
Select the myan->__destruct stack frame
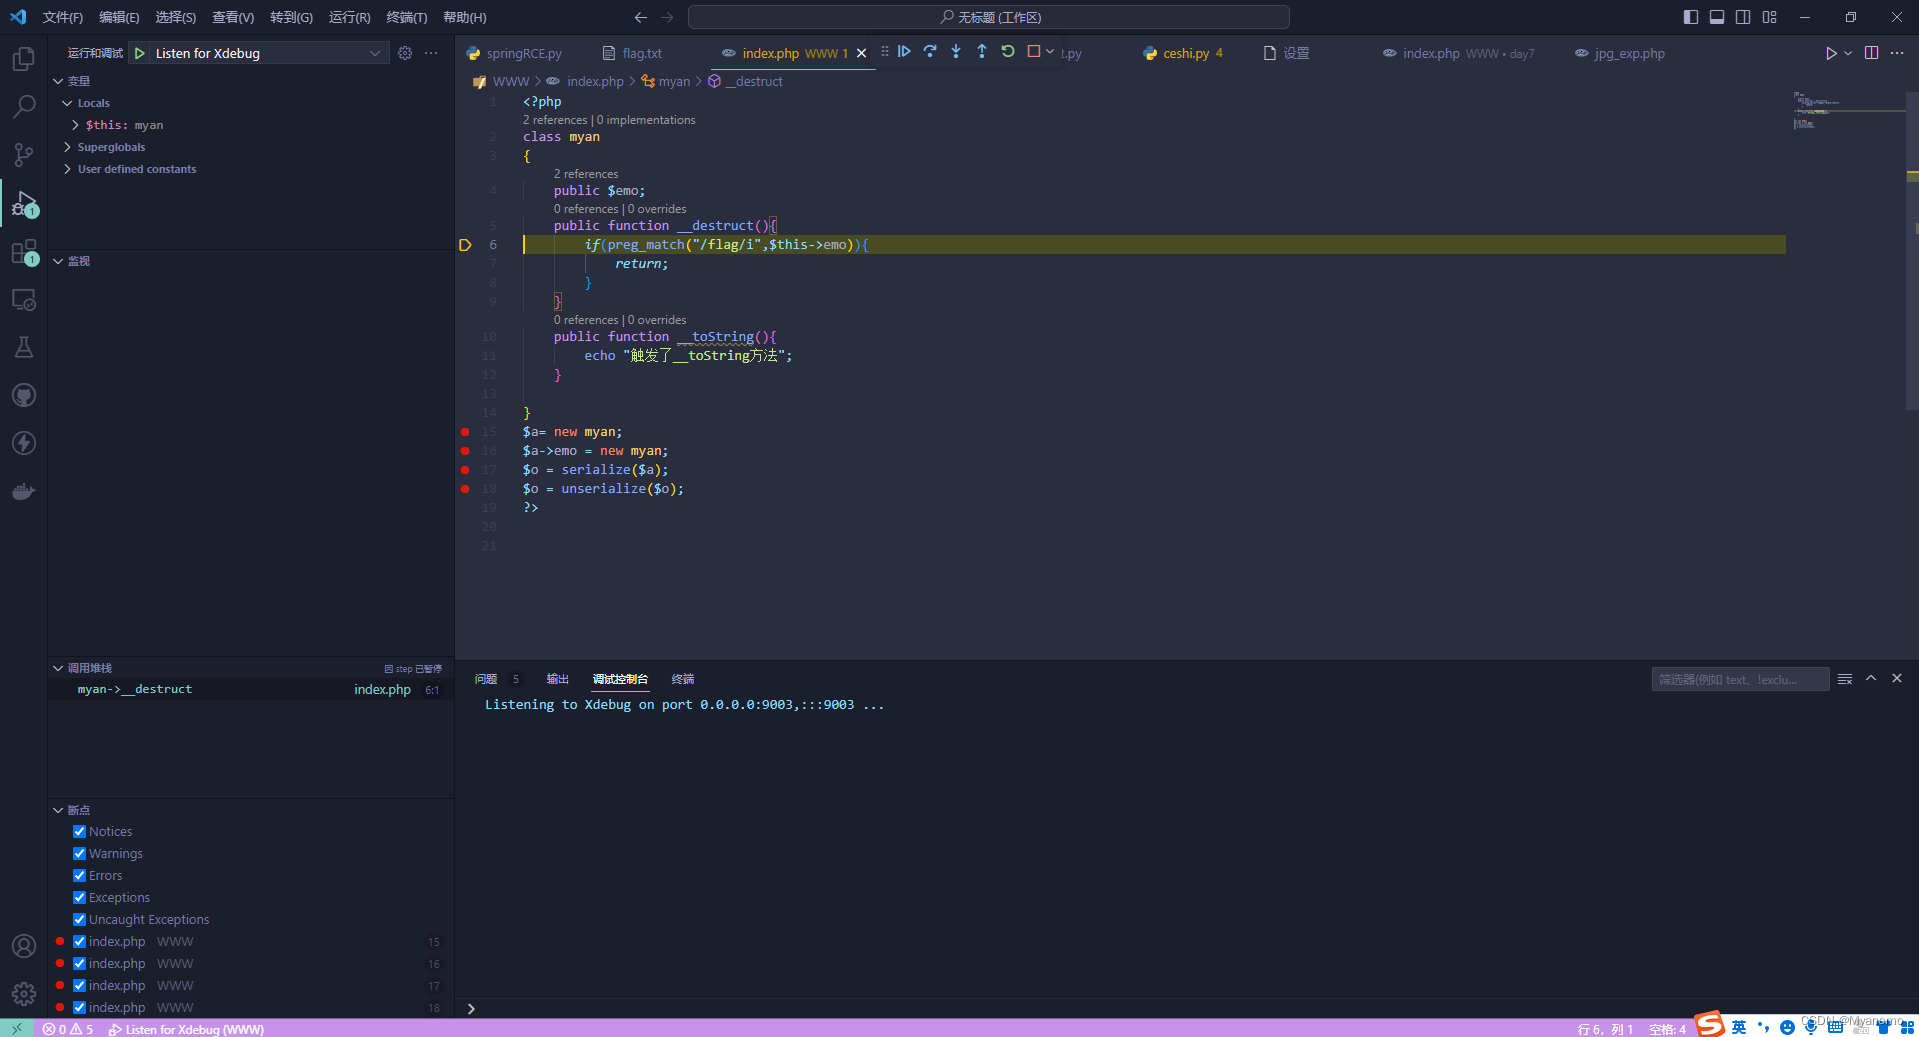click(x=250, y=689)
